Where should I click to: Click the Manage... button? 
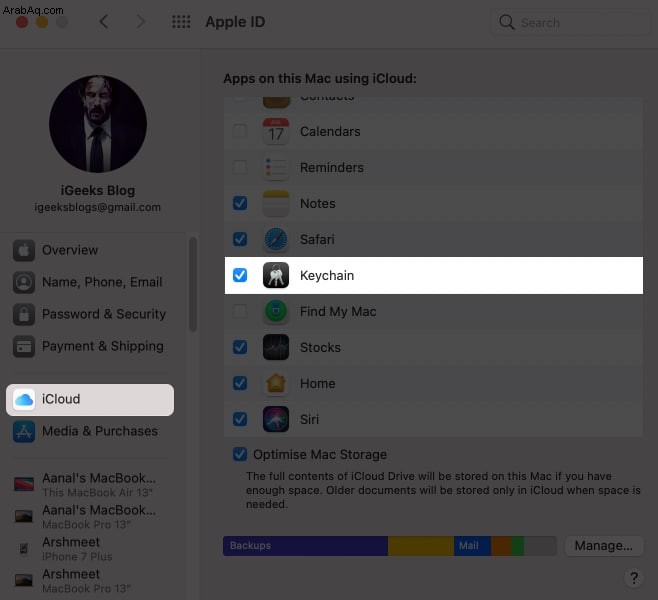[x=603, y=545]
